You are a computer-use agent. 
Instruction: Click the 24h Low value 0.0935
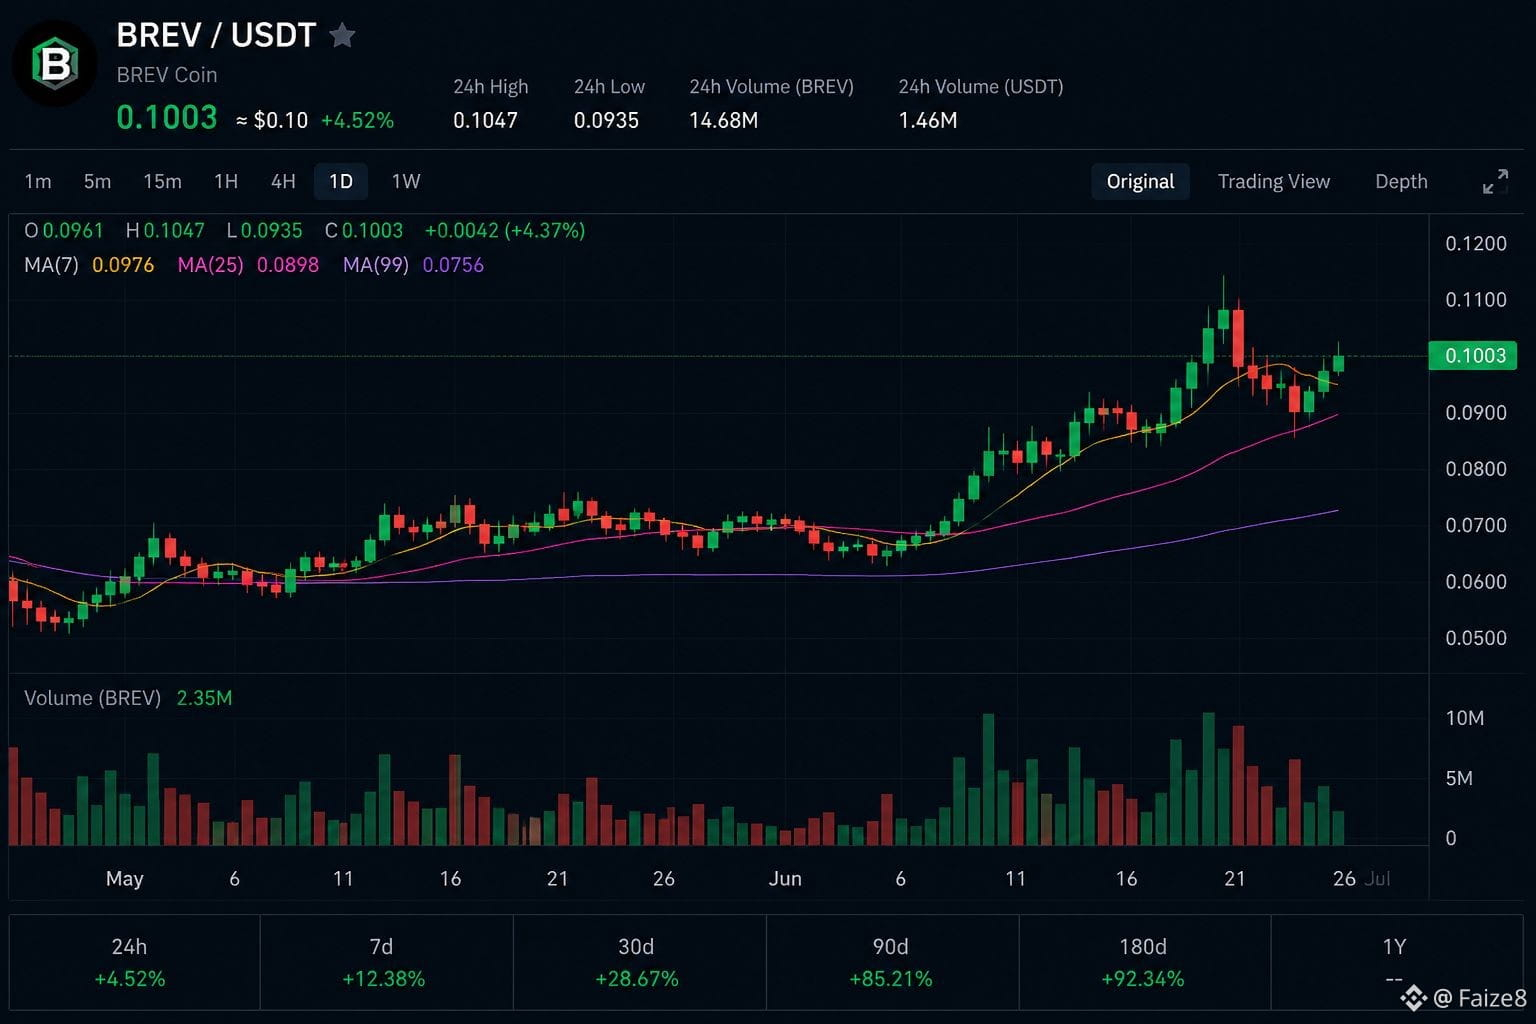point(606,120)
